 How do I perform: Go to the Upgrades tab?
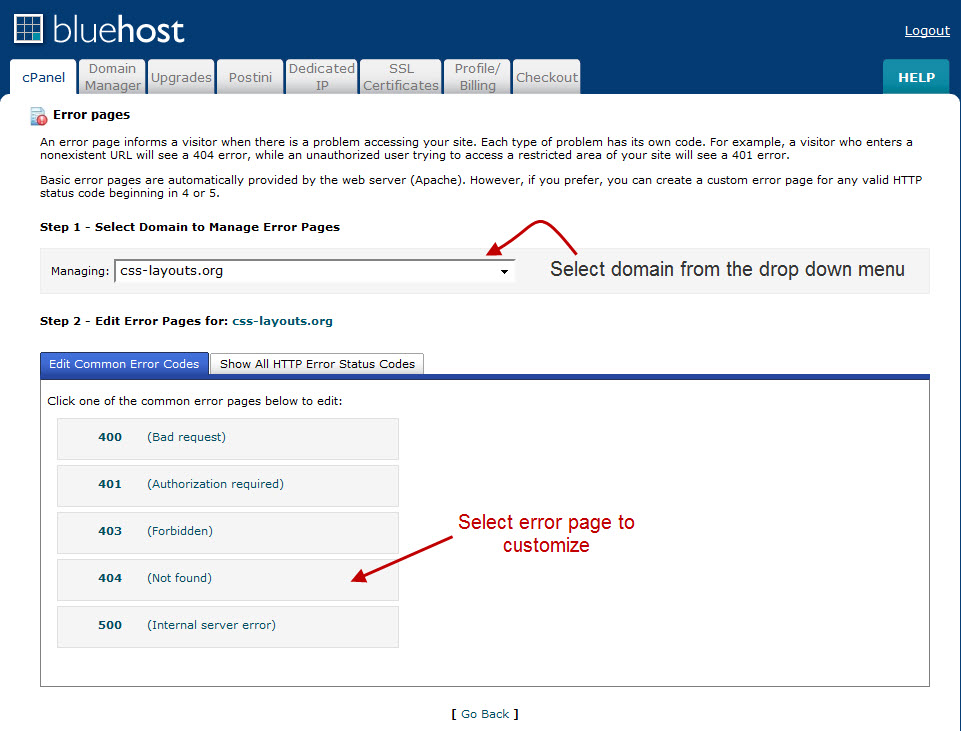[181, 77]
